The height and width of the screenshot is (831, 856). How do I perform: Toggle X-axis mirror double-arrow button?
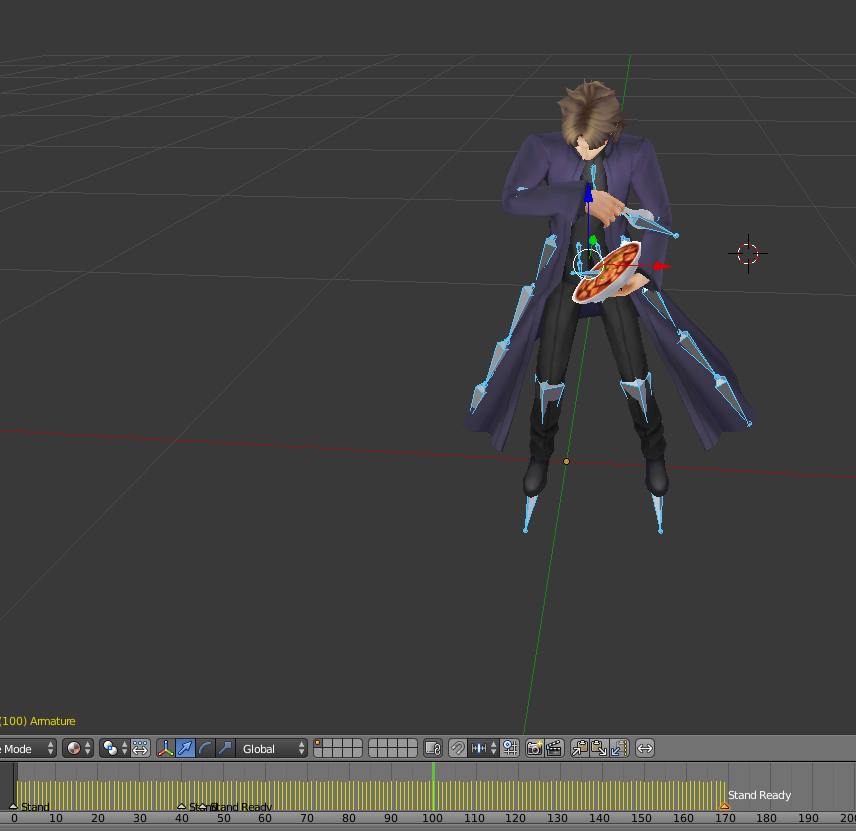coord(645,749)
